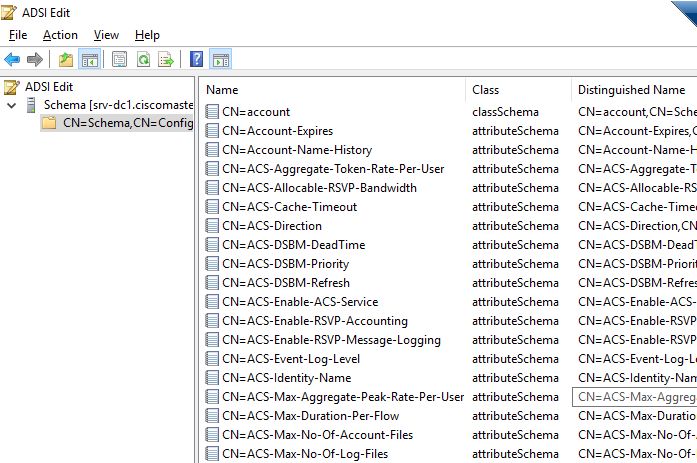The height and width of the screenshot is (463, 697).
Task: Select CN=Account-Expires entry
Action: click(x=277, y=131)
